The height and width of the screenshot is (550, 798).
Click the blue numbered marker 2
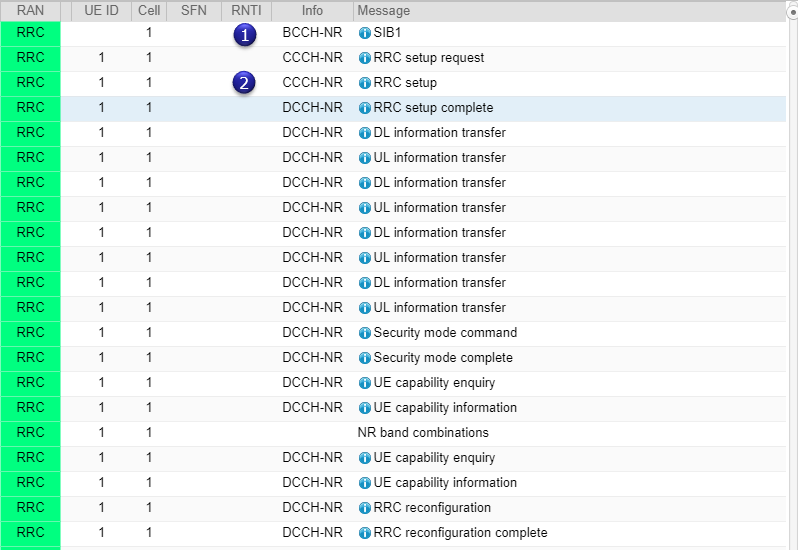click(x=244, y=82)
